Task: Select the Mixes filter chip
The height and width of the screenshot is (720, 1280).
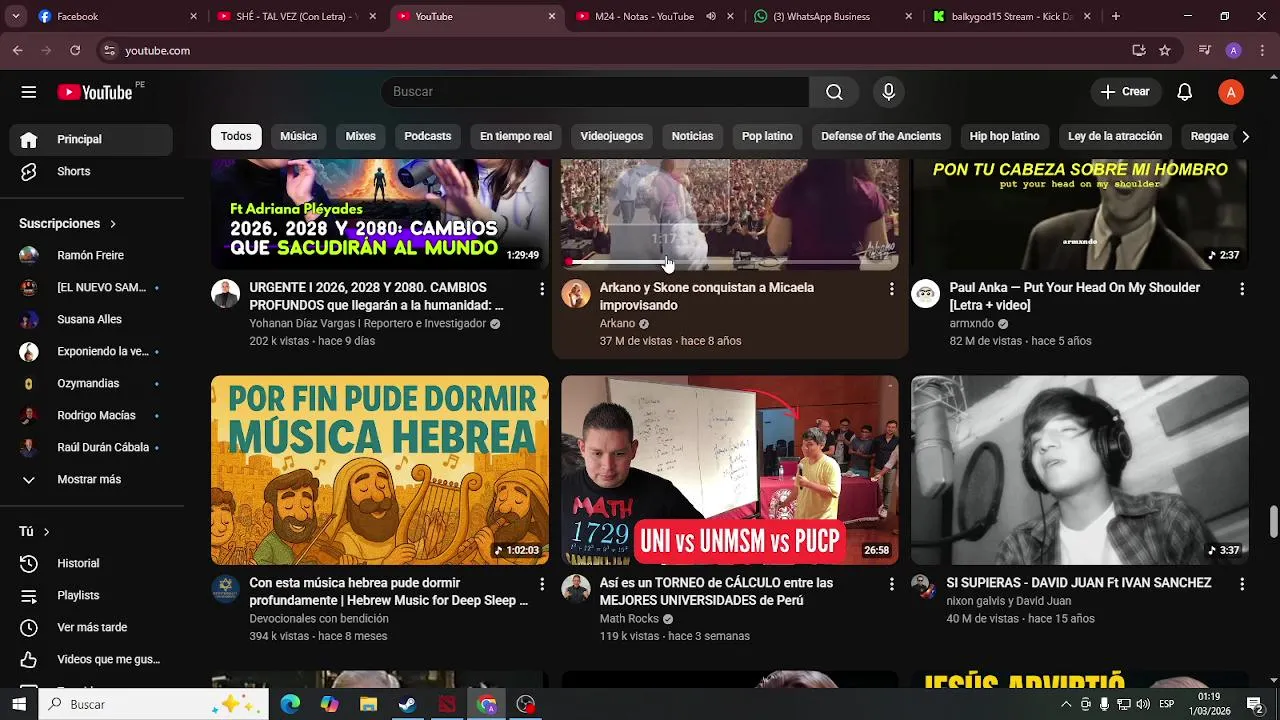Action: (x=360, y=136)
